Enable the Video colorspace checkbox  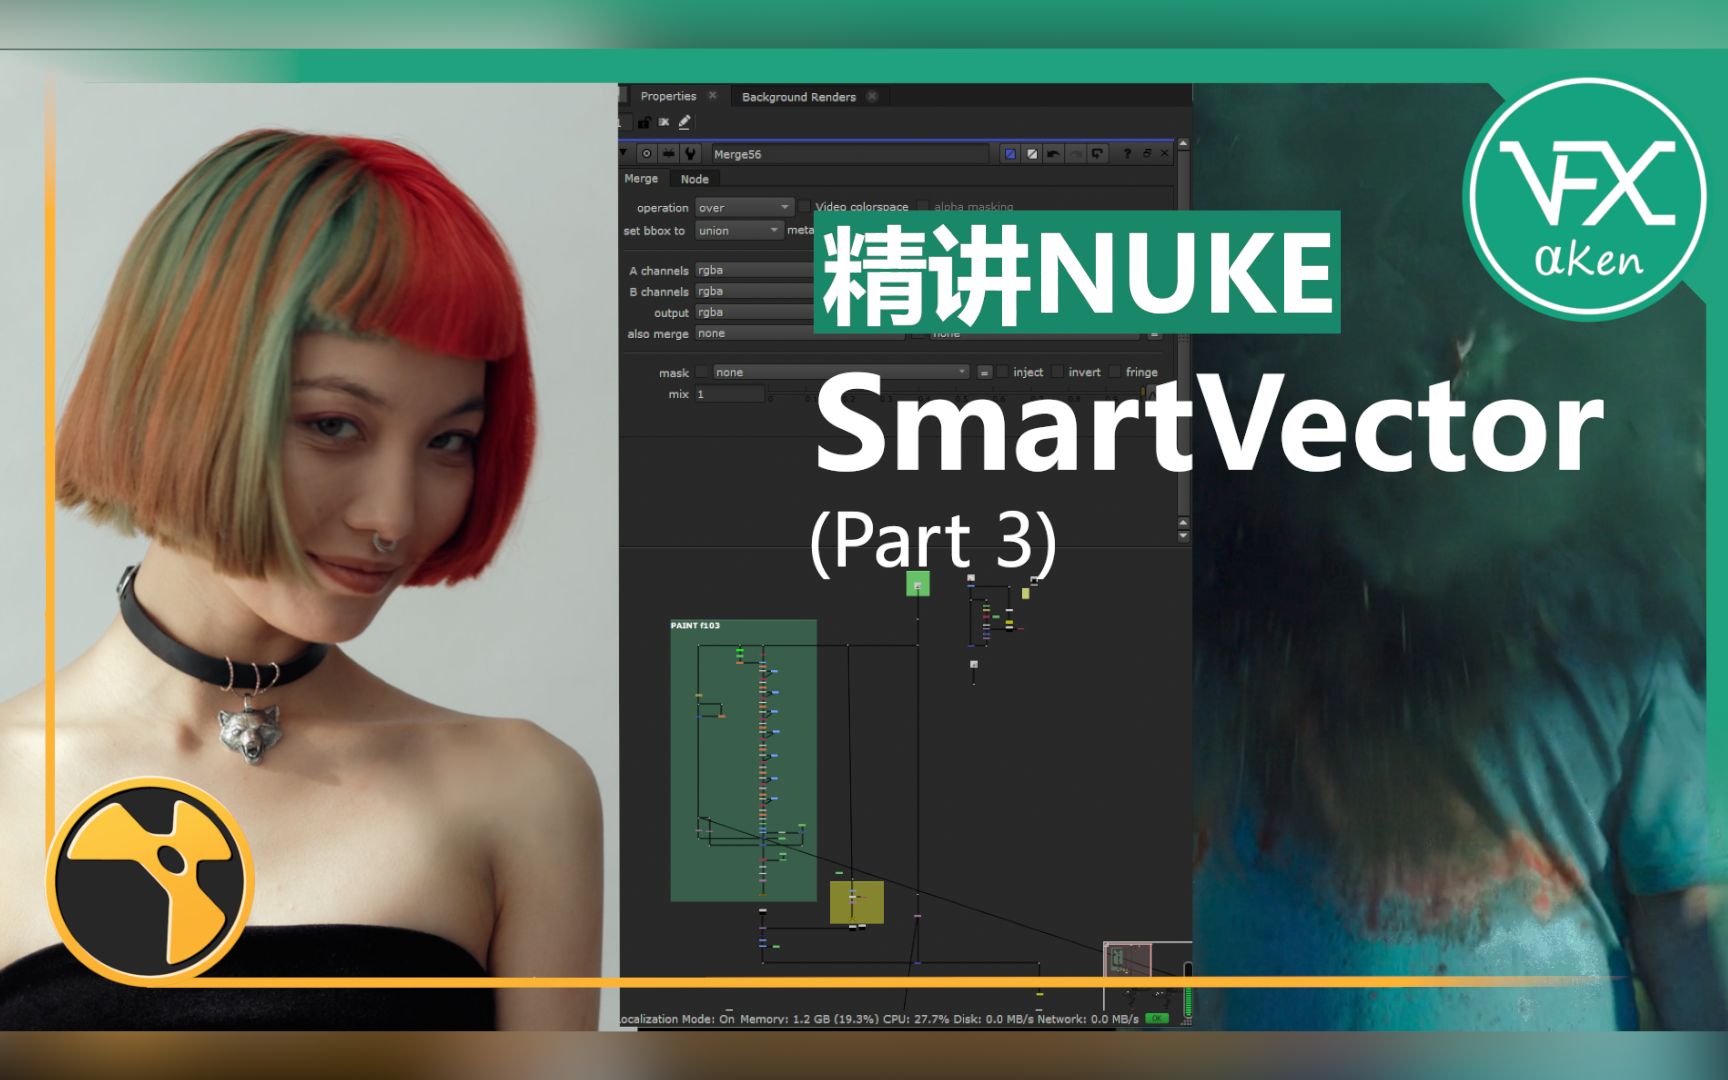tap(805, 207)
